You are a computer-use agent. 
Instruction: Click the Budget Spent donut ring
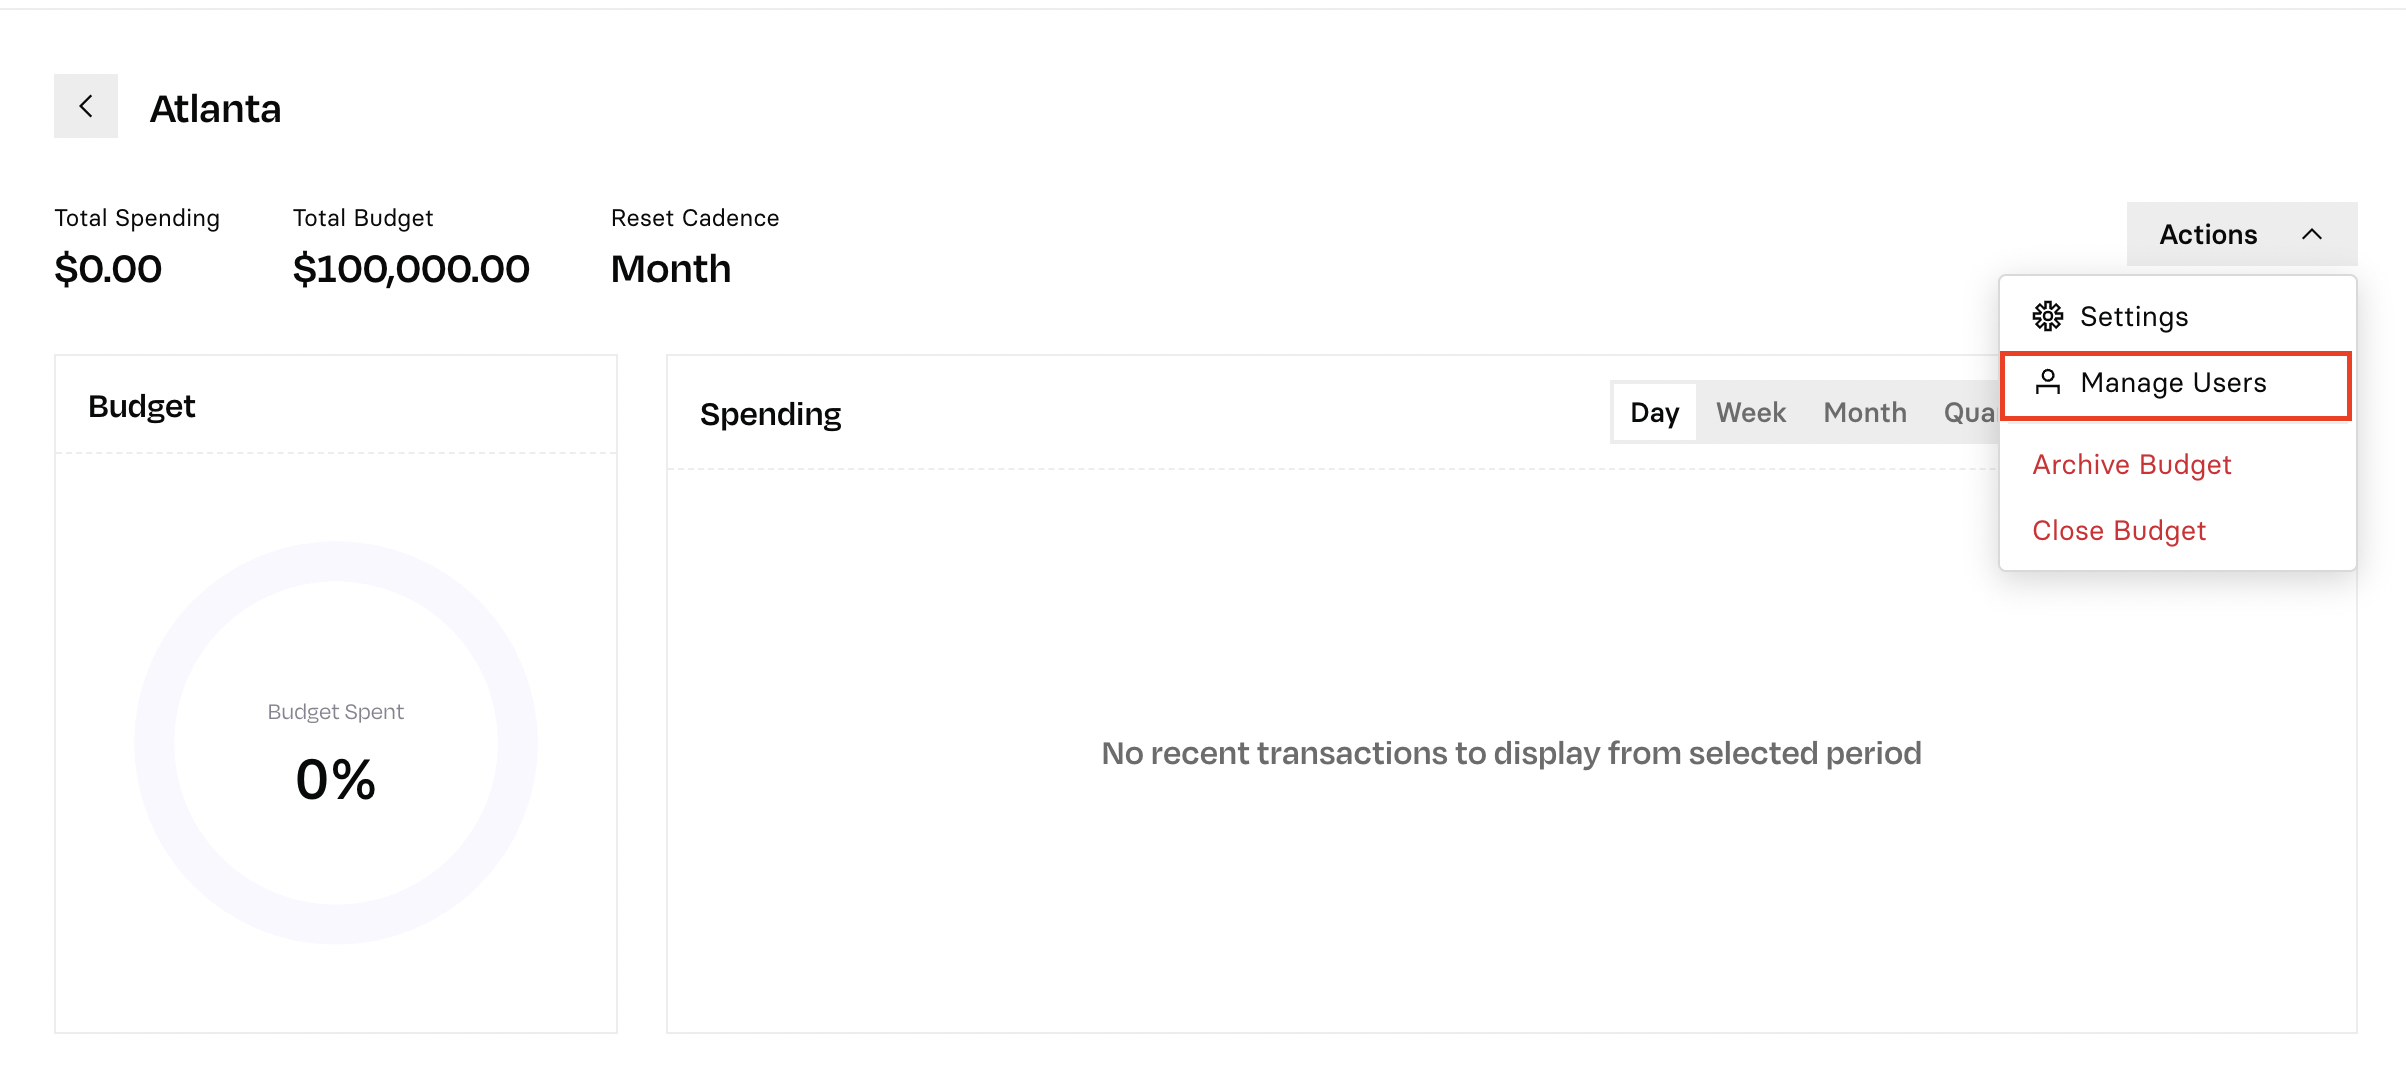[x=336, y=561]
